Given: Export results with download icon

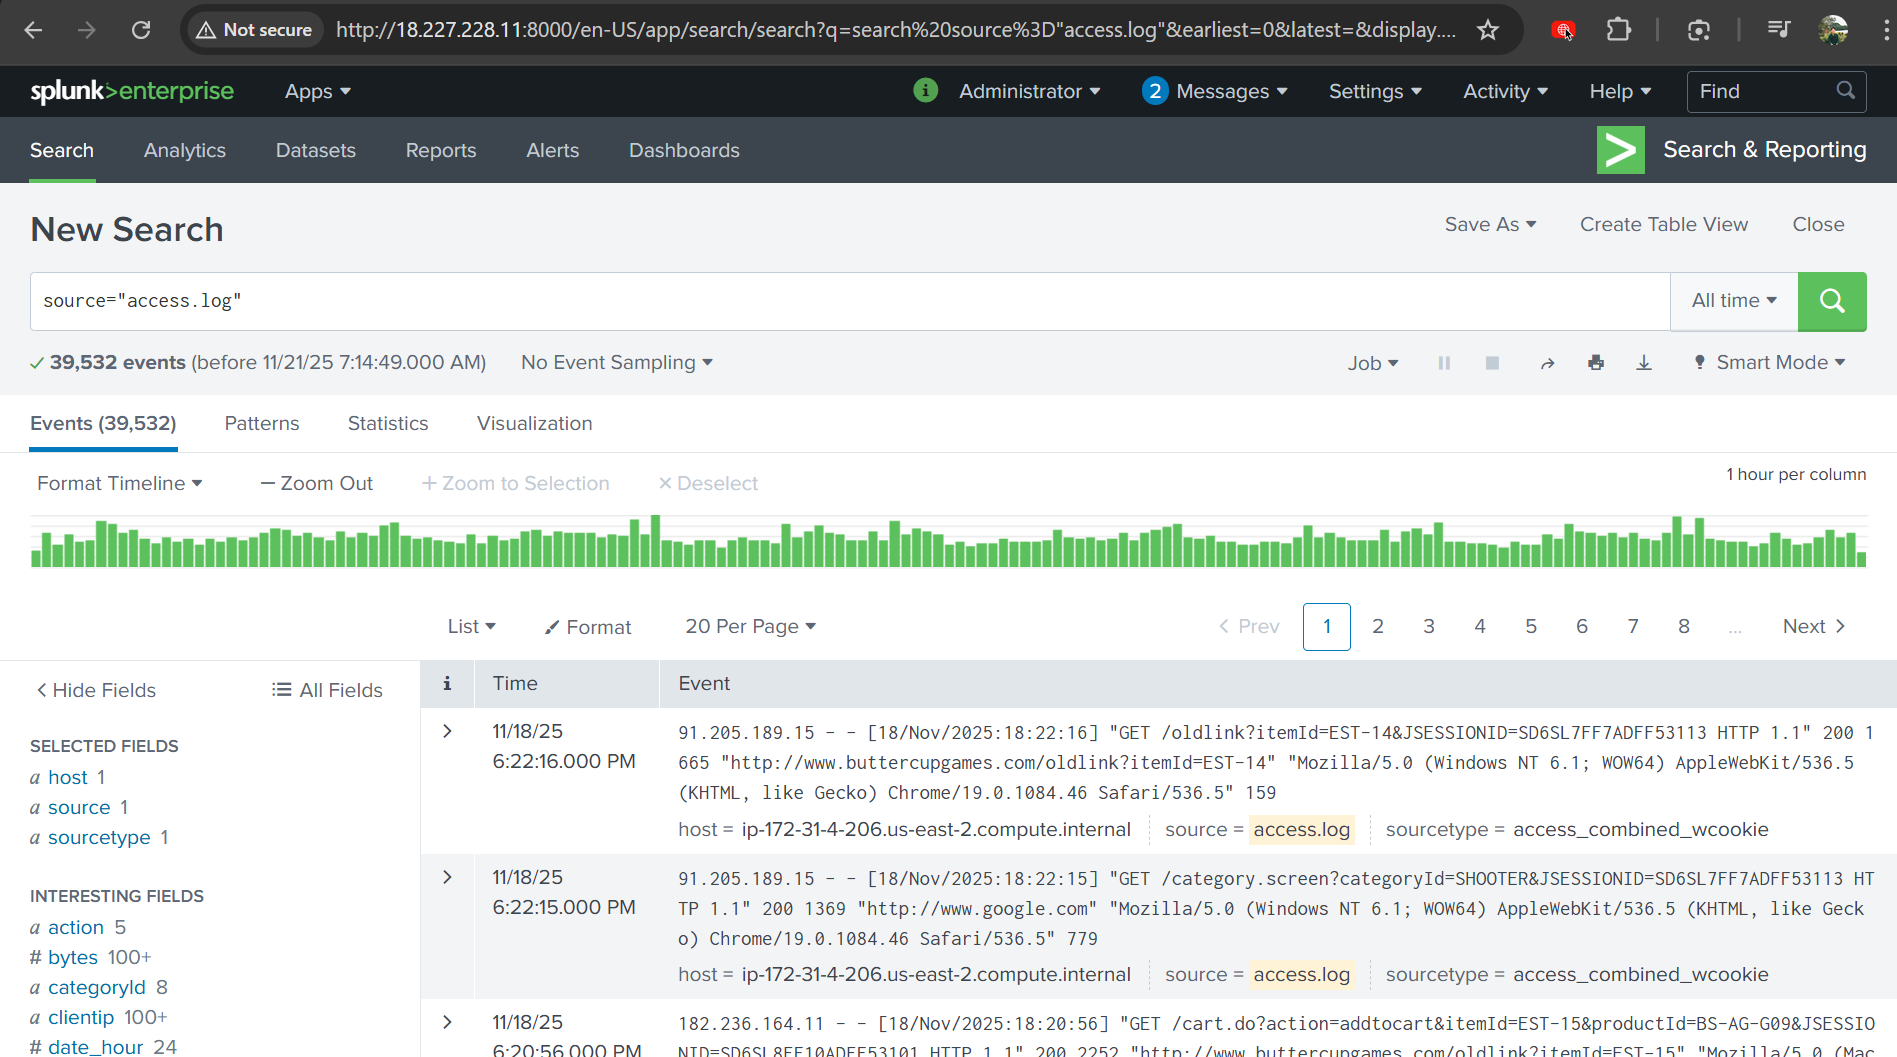Looking at the screenshot, I should (x=1644, y=363).
